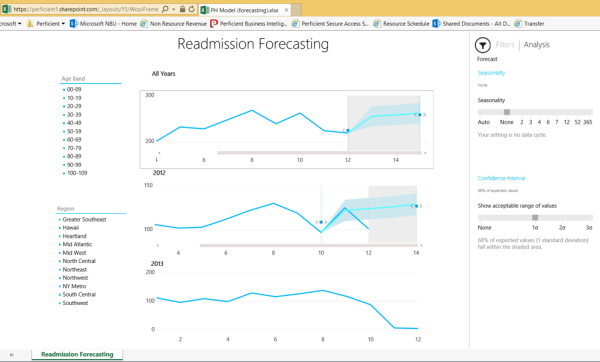Click the All Years chart horizontal scrollbar
Screen dimensions: 600x362
[319, 153]
